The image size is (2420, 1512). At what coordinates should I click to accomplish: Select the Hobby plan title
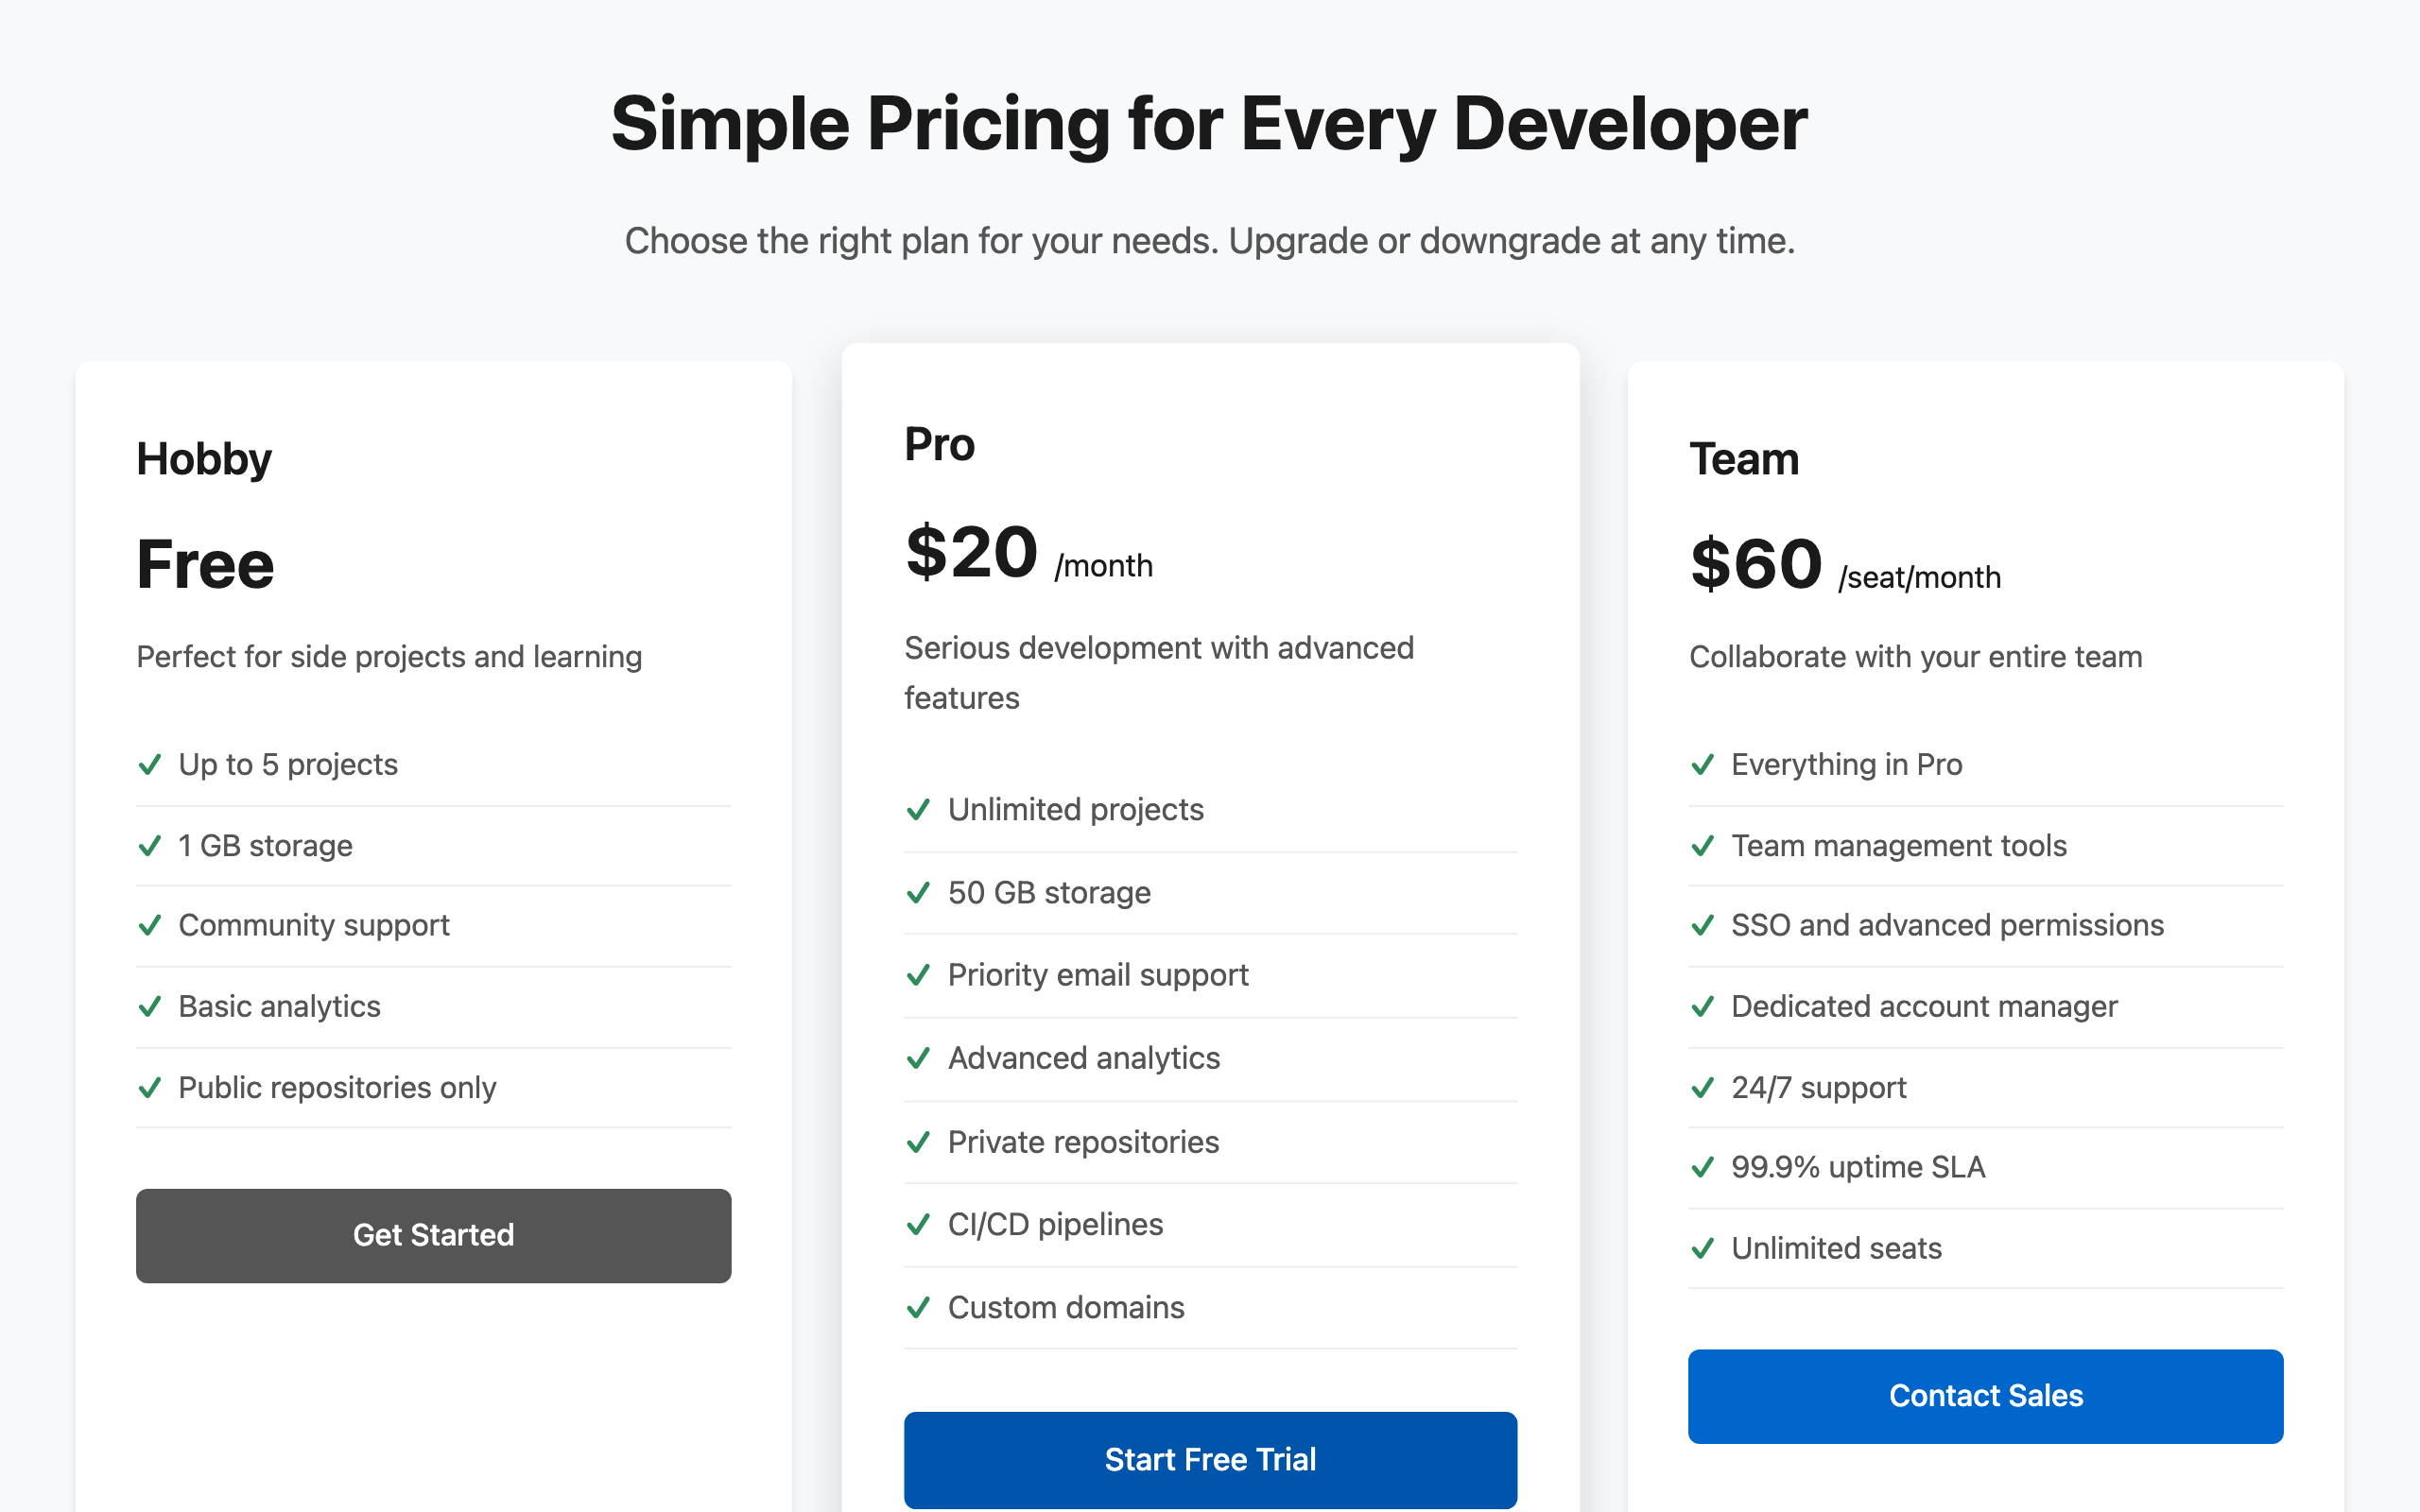pyautogui.click(x=204, y=460)
